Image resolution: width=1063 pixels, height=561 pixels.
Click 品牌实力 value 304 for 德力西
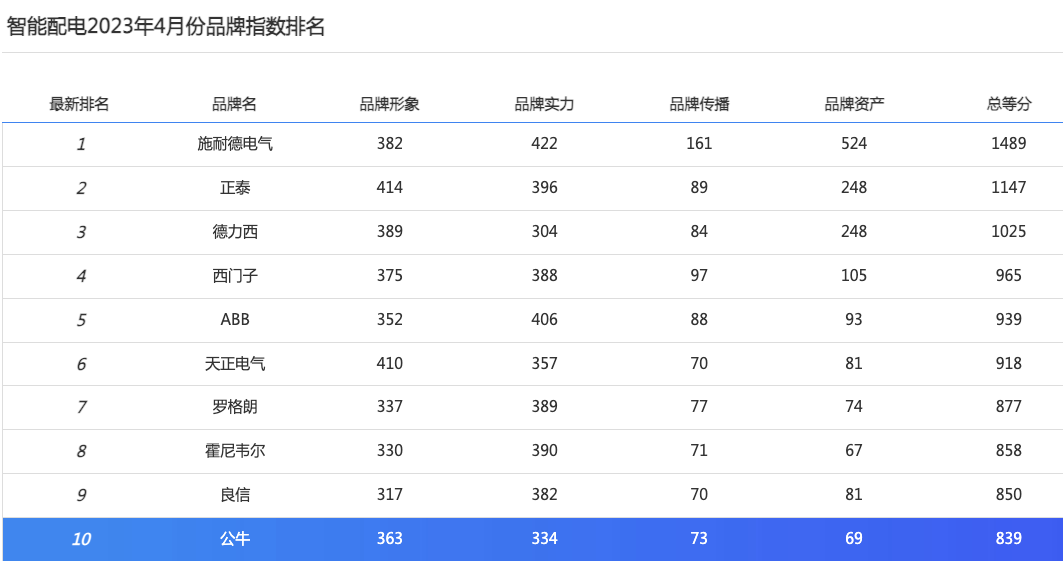pyautogui.click(x=544, y=232)
